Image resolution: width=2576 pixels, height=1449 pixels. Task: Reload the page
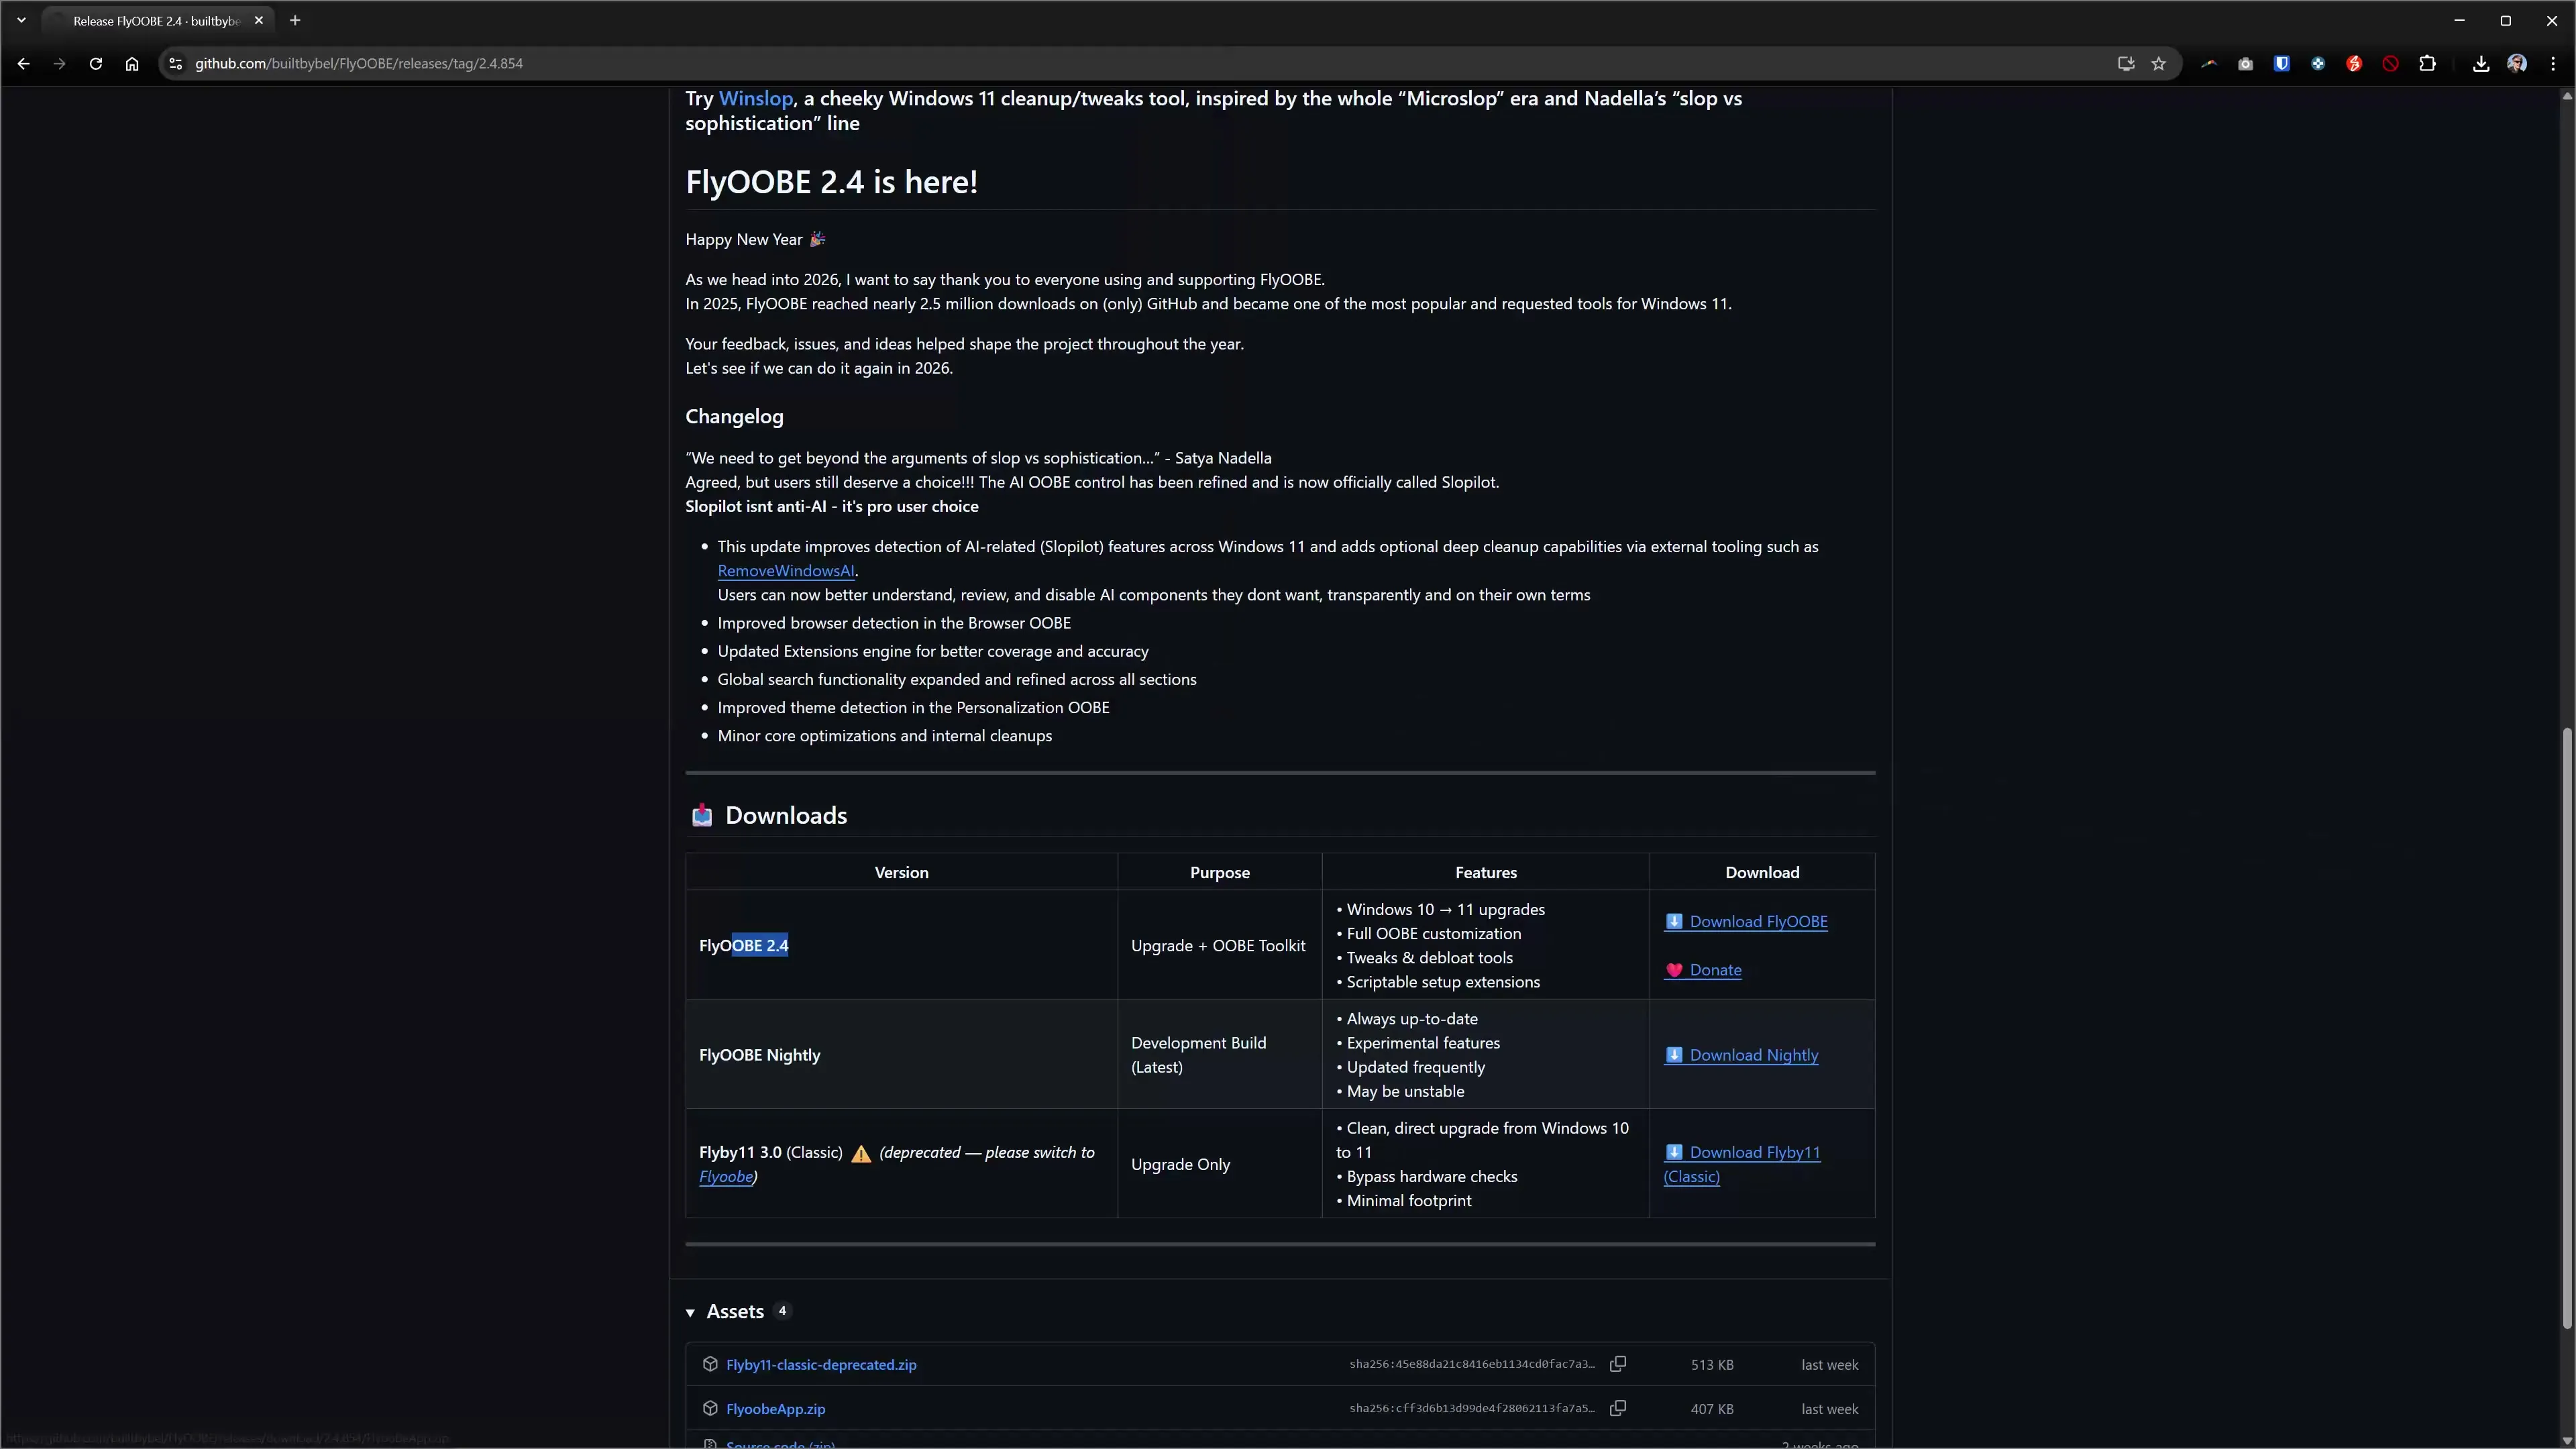click(x=96, y=63)
